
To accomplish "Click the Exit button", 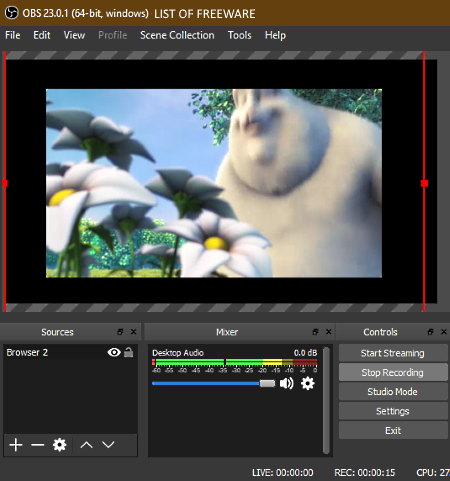I will [x=393, y=430].
